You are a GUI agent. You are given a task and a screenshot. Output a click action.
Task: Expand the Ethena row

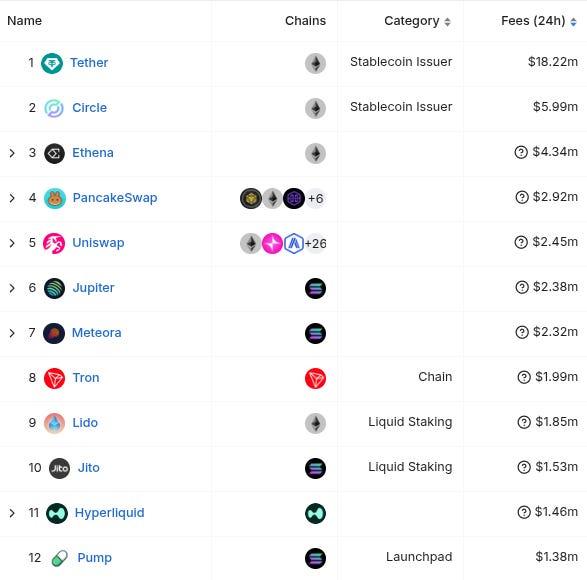(x=12, y=153)
